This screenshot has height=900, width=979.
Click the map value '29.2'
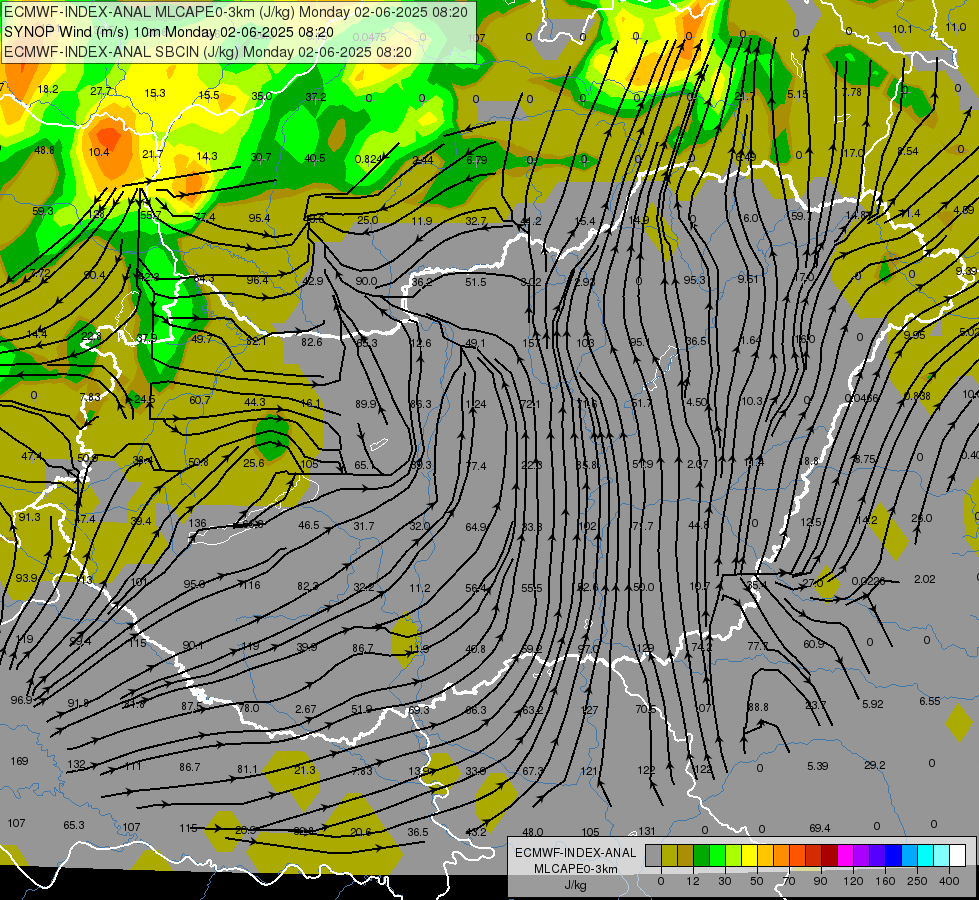(x=875, y=765)
